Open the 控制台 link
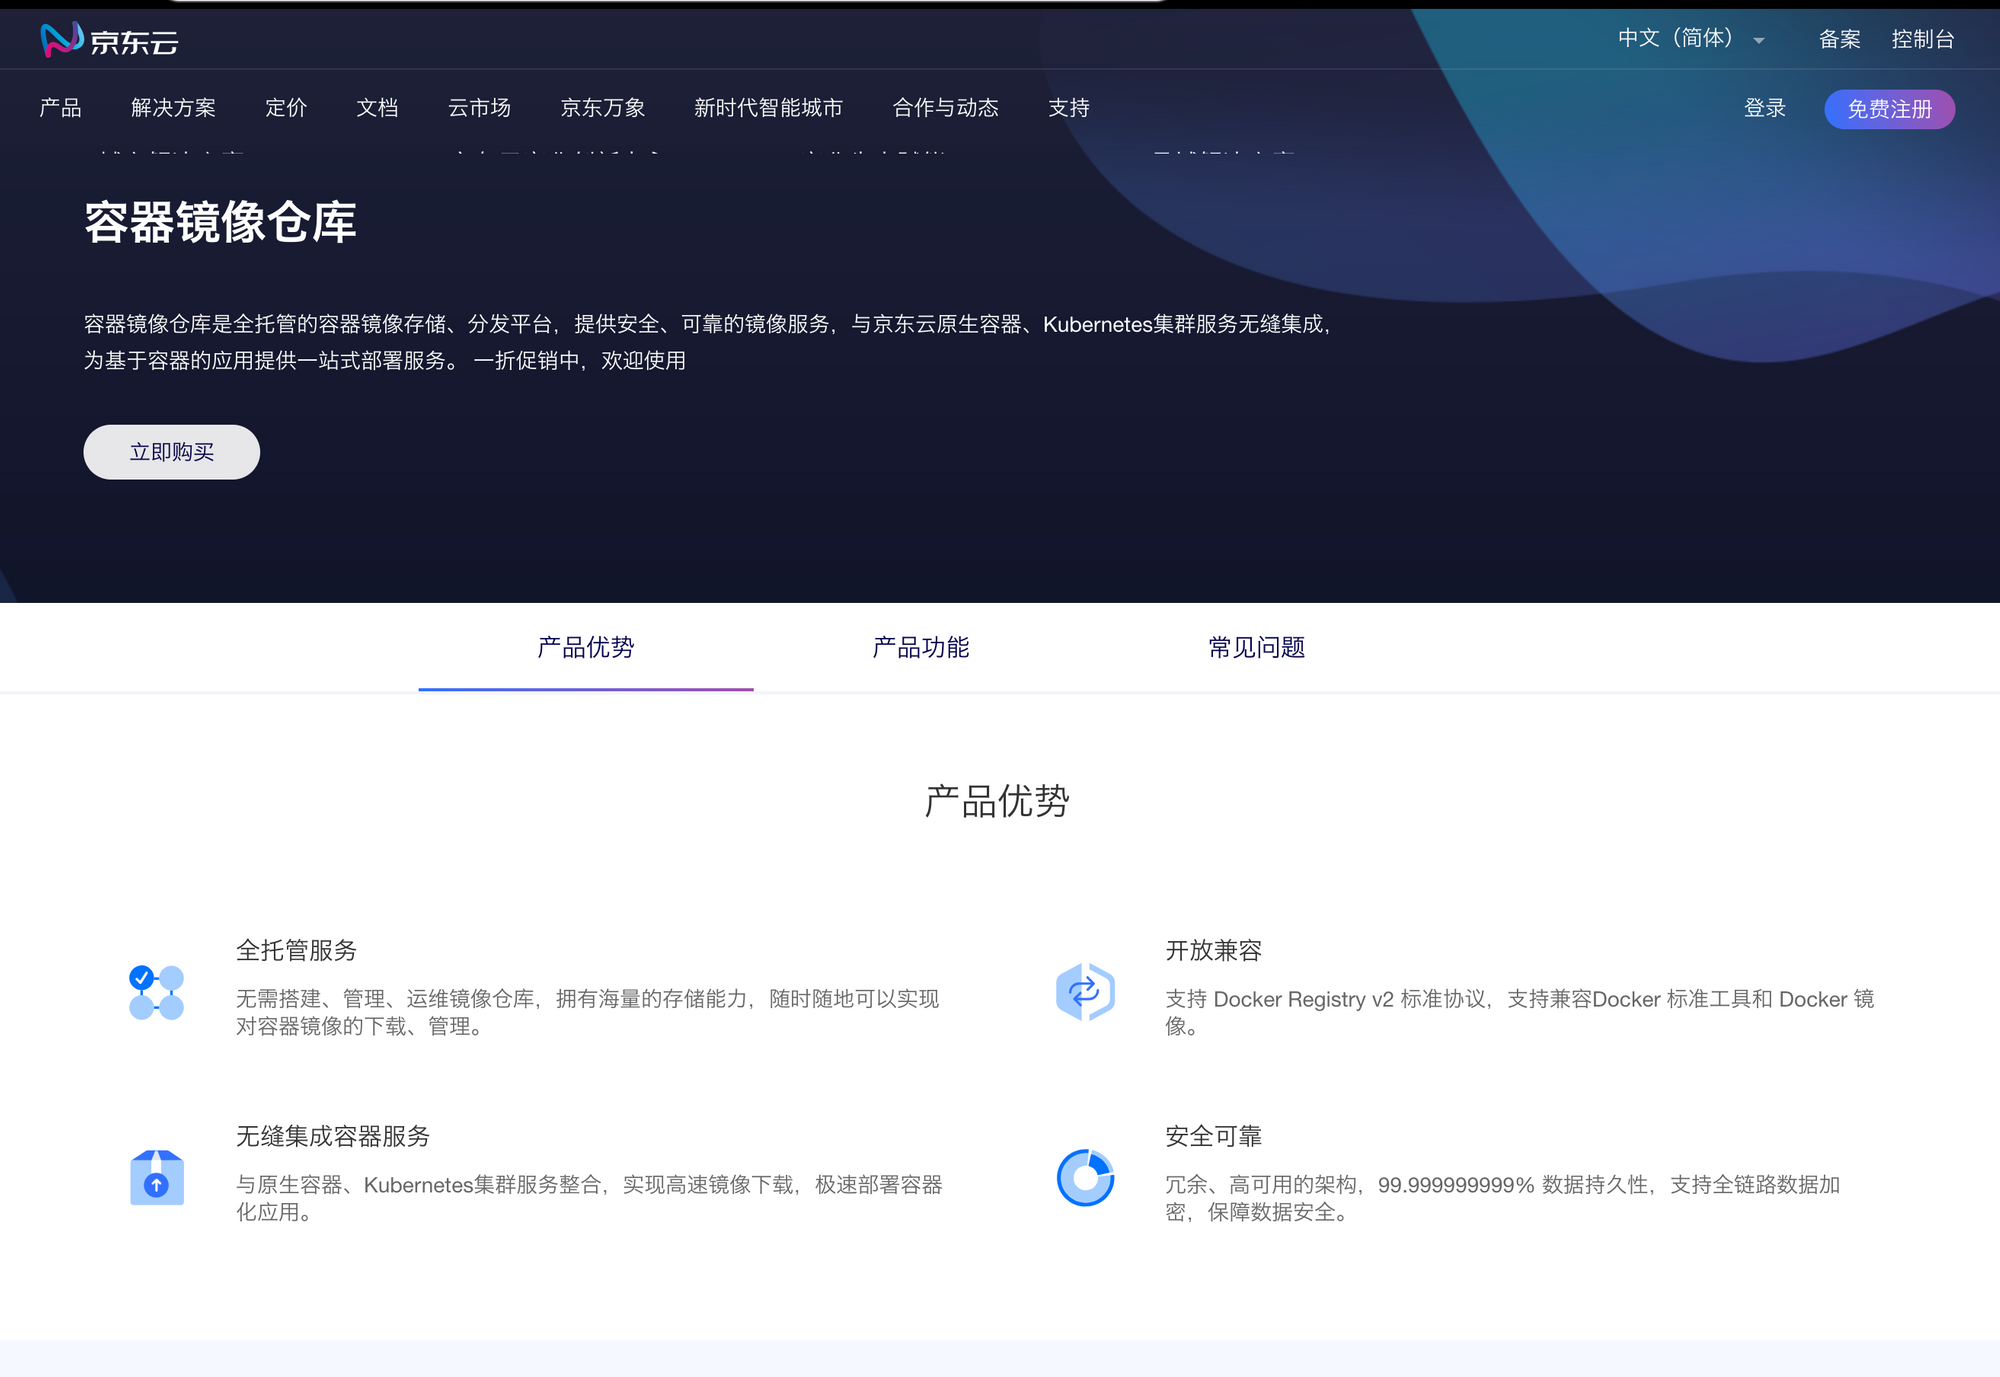This screenshot has width=2000, height=1377. pos(1922,39)
